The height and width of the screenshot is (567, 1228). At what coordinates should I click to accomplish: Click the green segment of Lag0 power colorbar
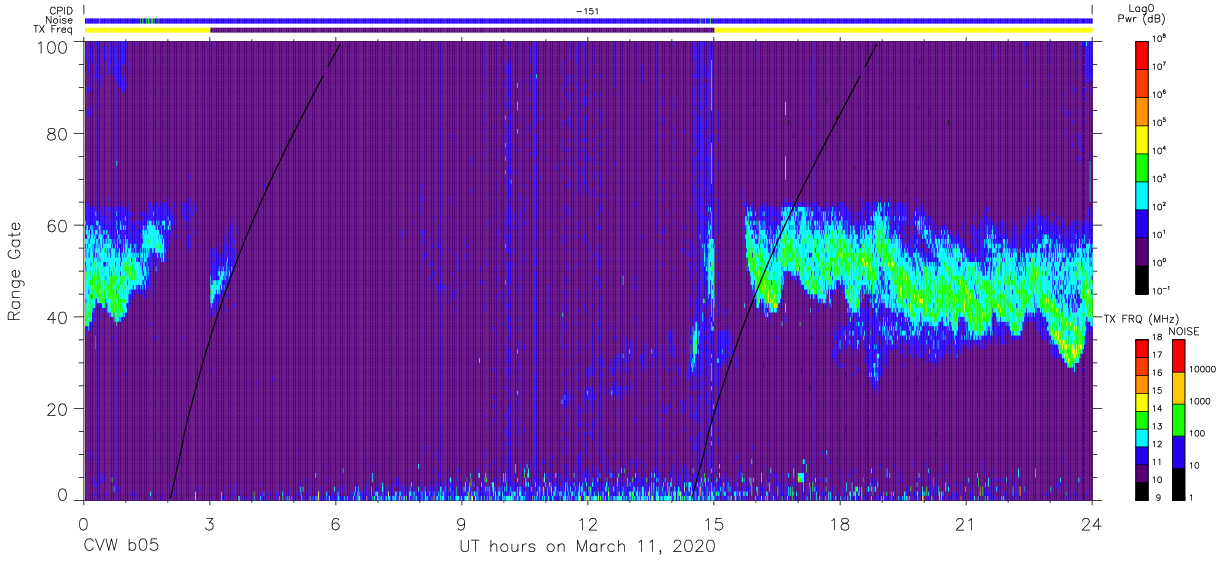(1142, 166)
